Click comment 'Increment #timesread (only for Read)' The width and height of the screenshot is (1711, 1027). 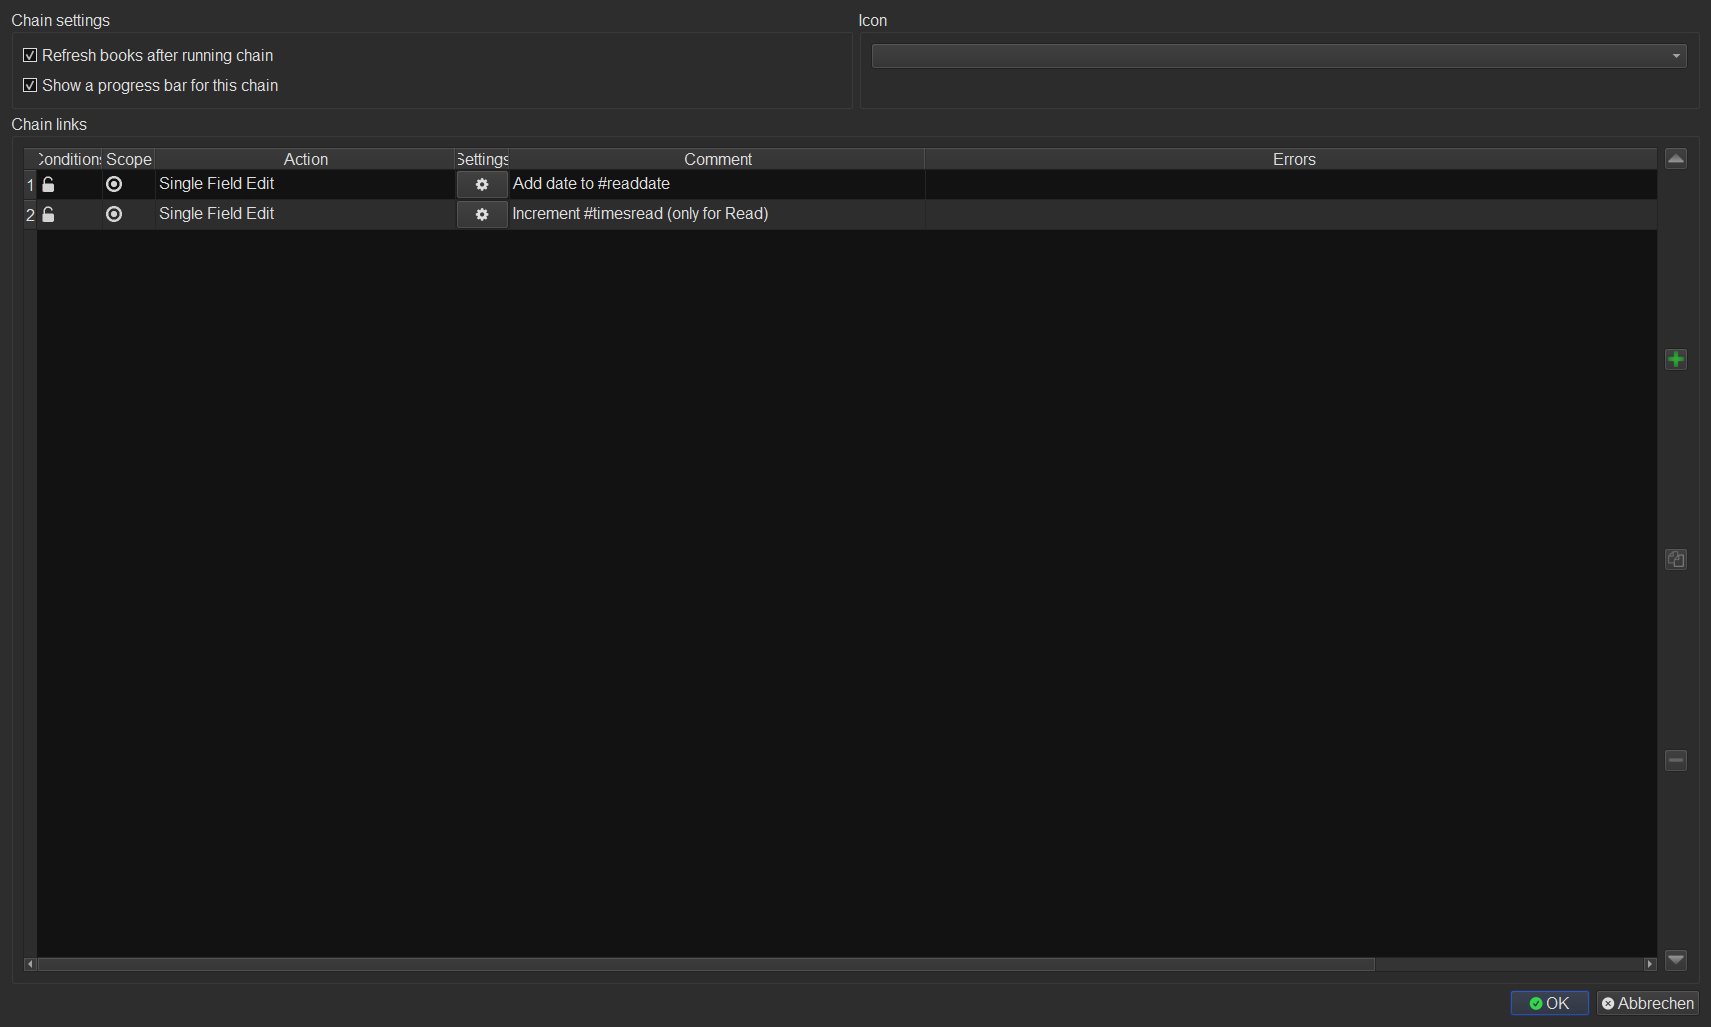tap(640, 214)
